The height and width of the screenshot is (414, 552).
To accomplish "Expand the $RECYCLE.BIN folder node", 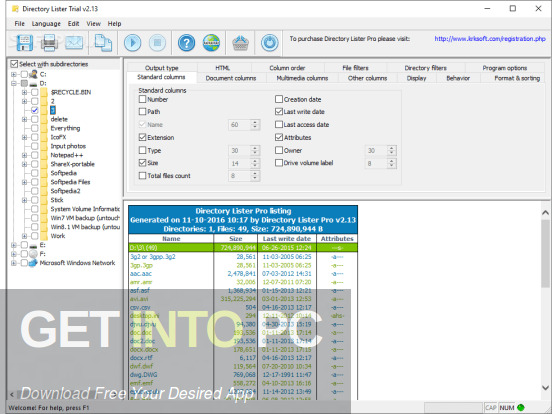I will pyautogui.click(x=24, y=92).
